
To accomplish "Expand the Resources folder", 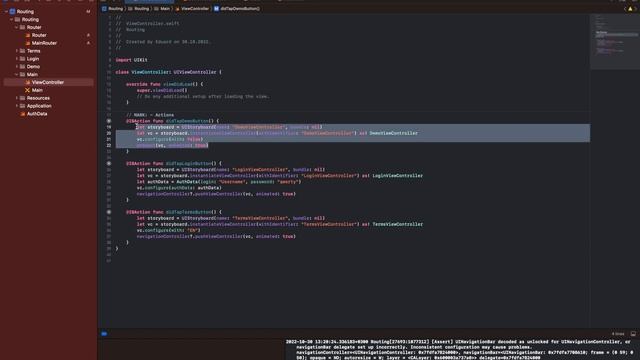I will coord(17,98).
